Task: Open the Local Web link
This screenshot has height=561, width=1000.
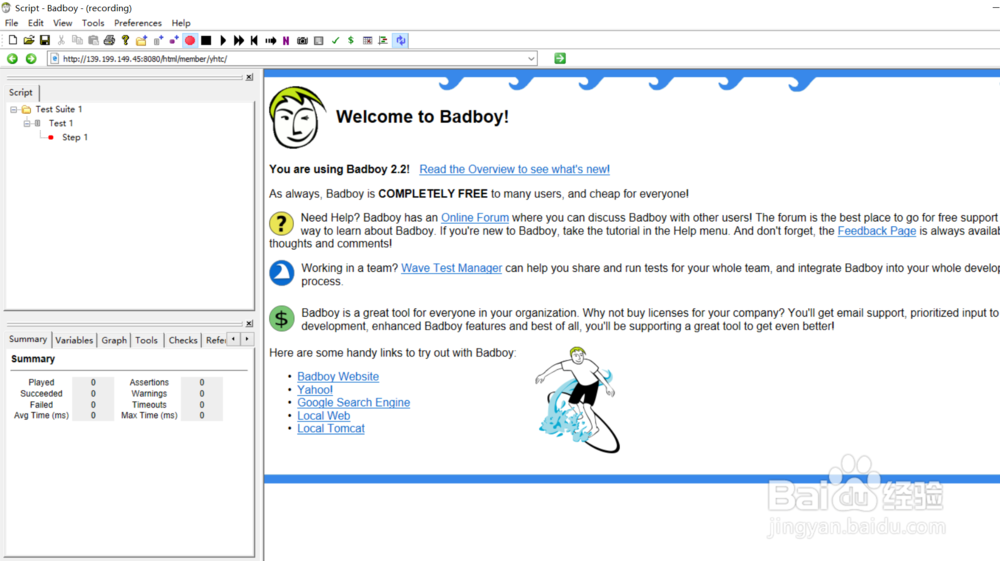Action: click(x=323, y=416)
